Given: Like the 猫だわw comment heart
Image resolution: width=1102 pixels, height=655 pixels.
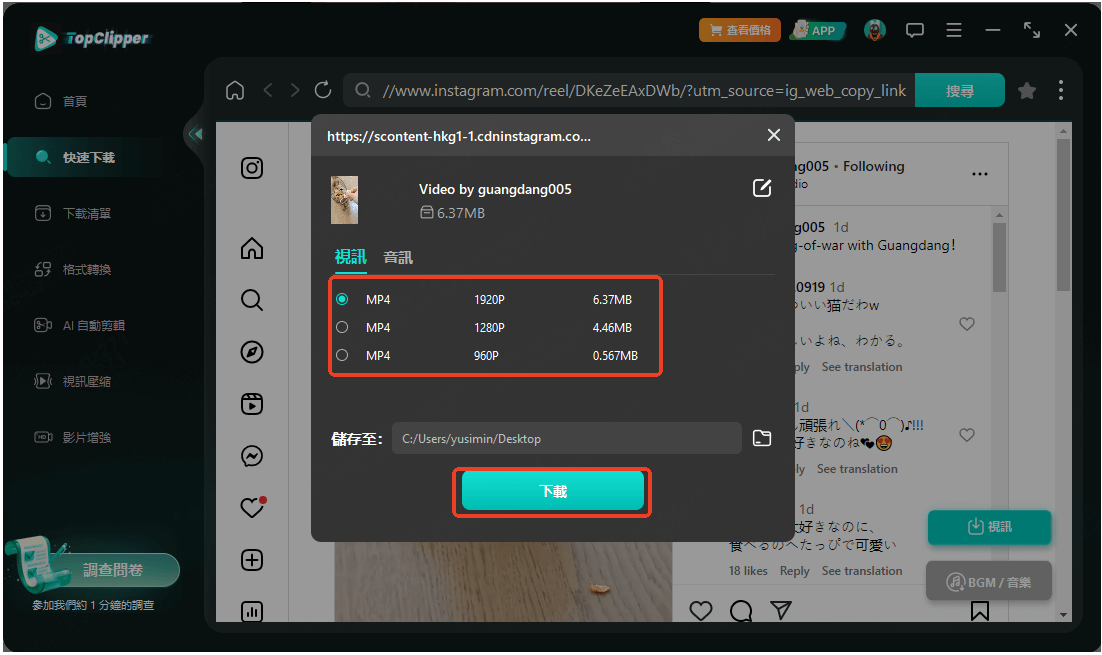Looking at the screenshot, I should pyautogui.click(x=967, y=324).
